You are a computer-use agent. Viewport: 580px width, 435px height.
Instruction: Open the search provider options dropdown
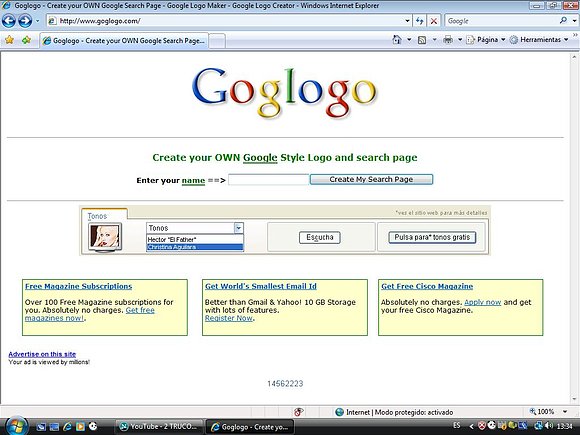pos(574,21)
